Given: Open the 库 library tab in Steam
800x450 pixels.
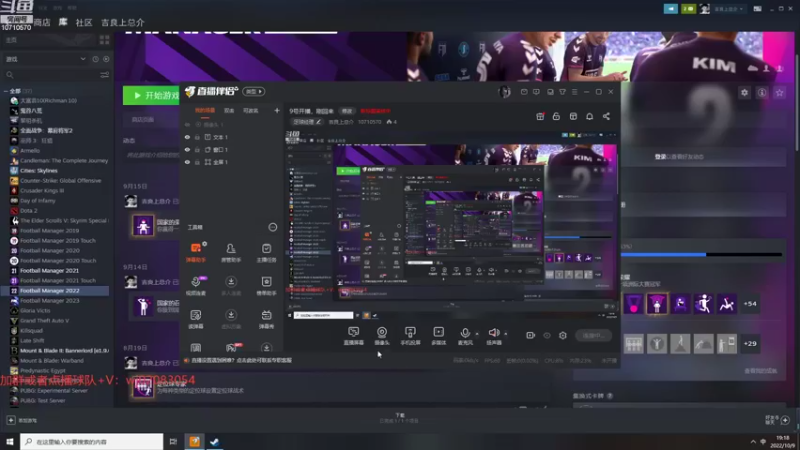Looking at the screenshot, I should click(63, 22).
